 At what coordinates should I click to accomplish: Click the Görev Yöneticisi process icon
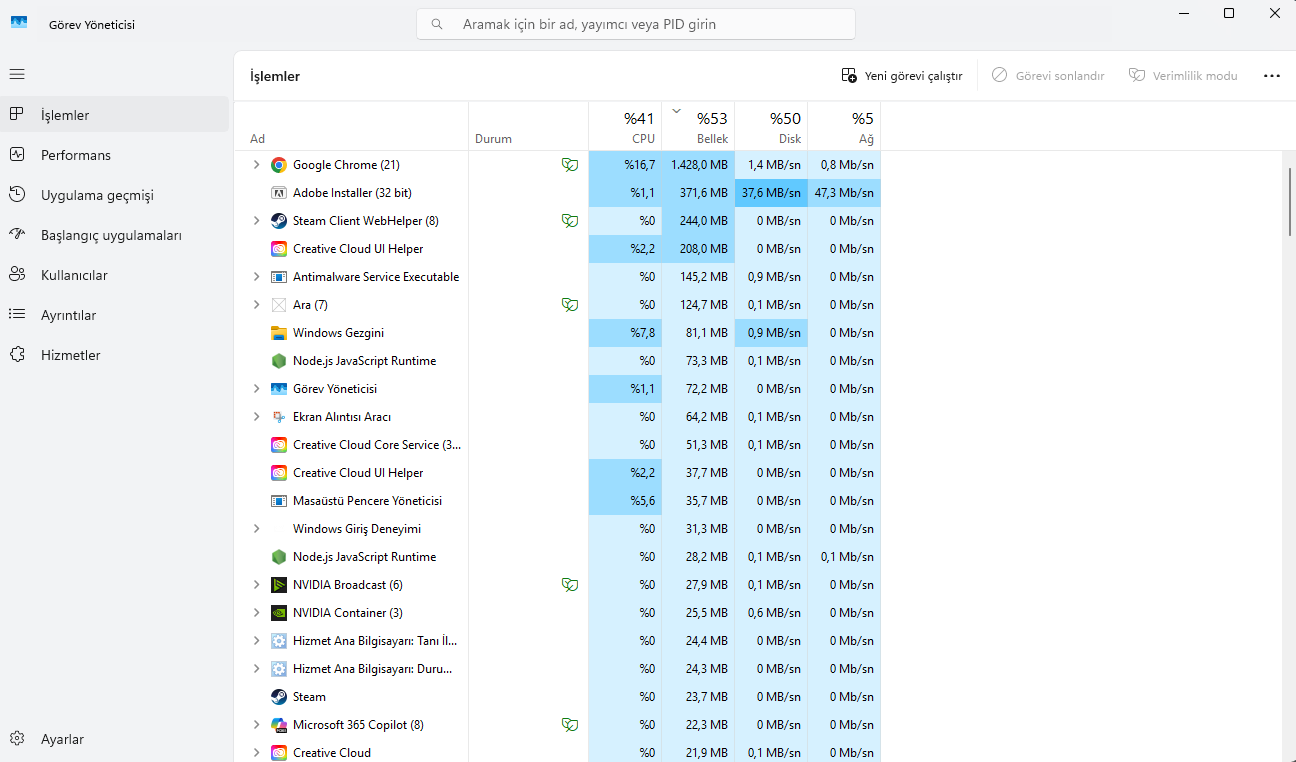click(x=279, y=389)
